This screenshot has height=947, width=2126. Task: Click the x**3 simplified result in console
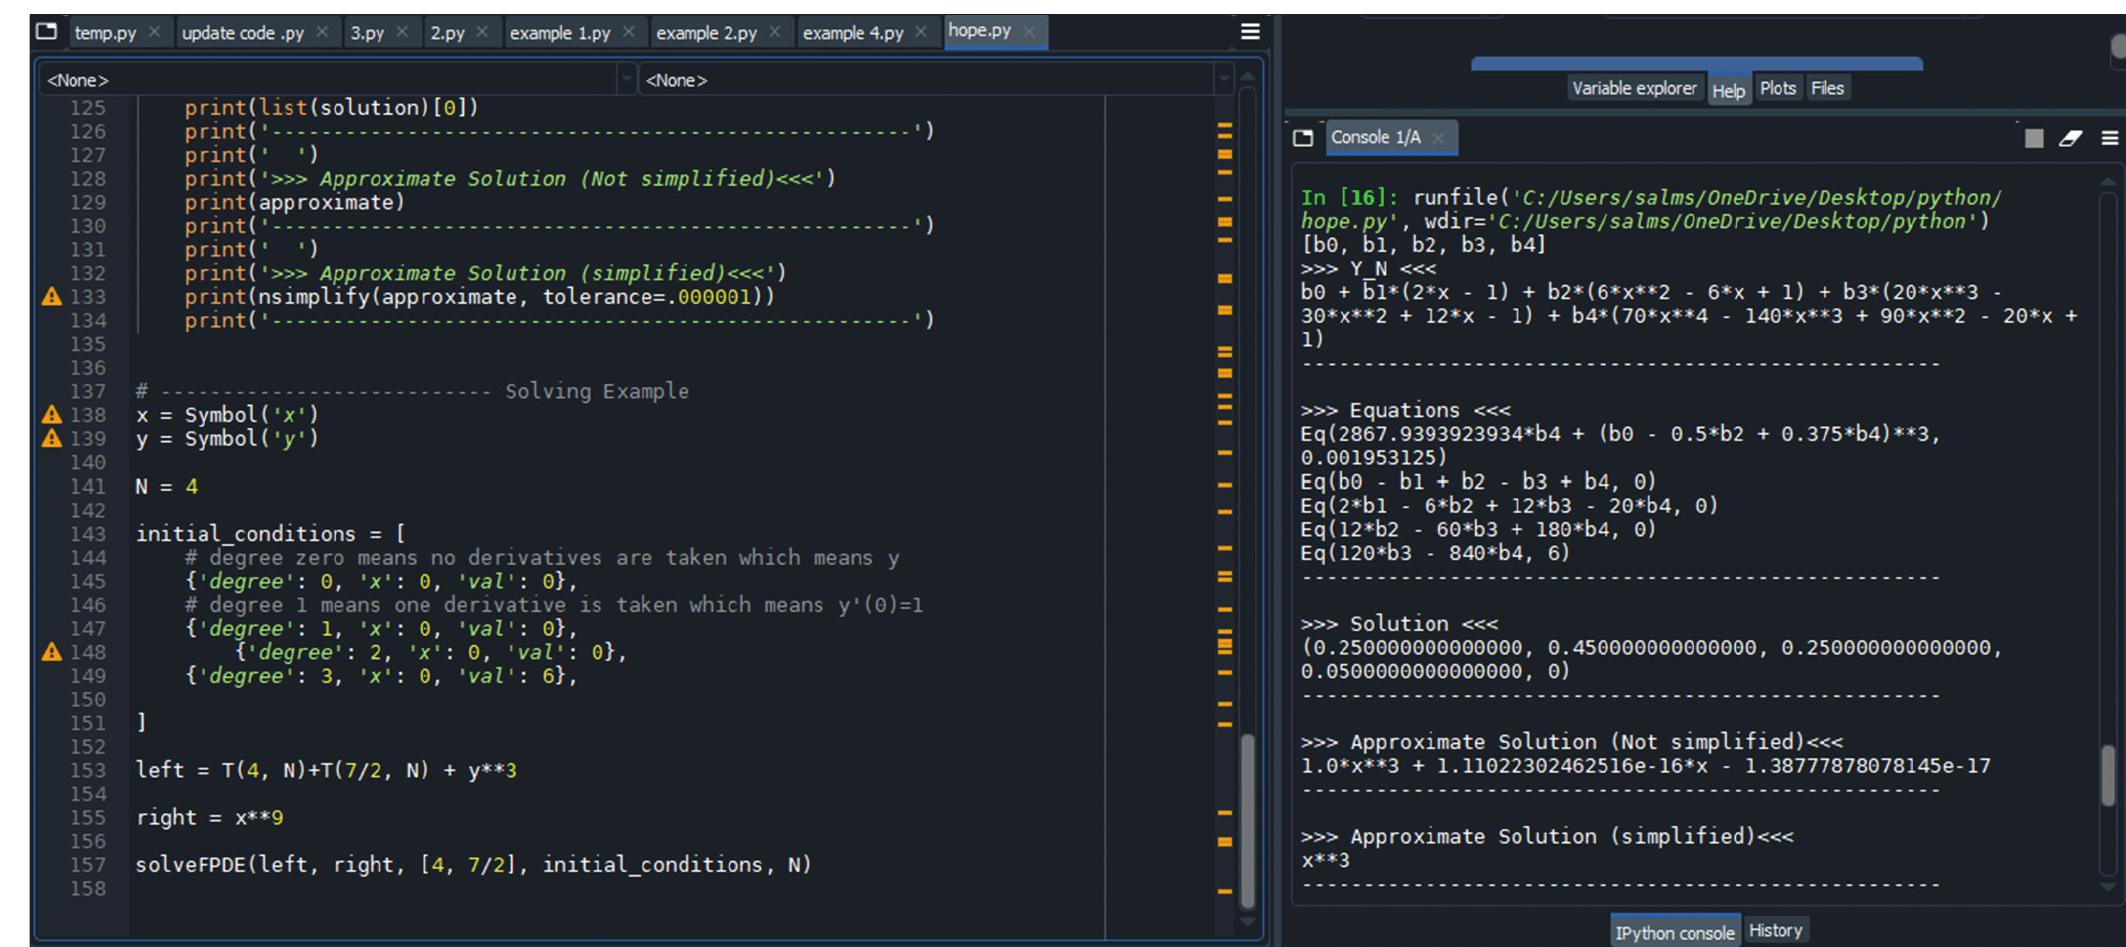click(1325, 861)
